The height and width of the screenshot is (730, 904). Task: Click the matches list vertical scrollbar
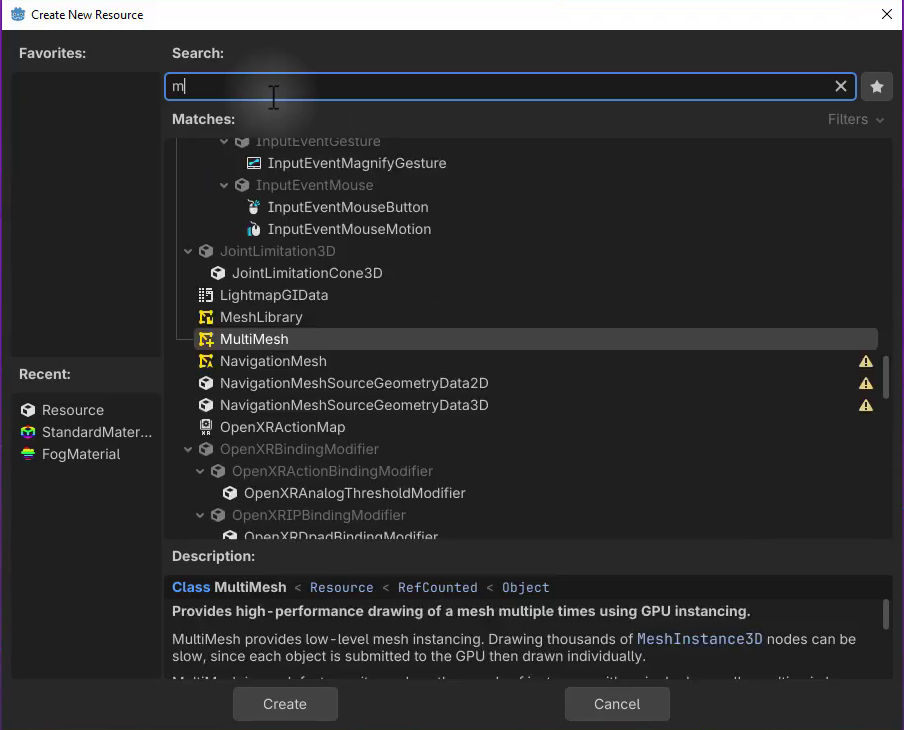pos(886,377)
